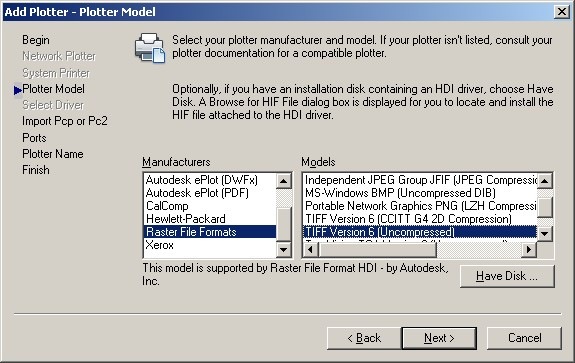Select Independent JPEG Group JFIF model

(420, 180)
